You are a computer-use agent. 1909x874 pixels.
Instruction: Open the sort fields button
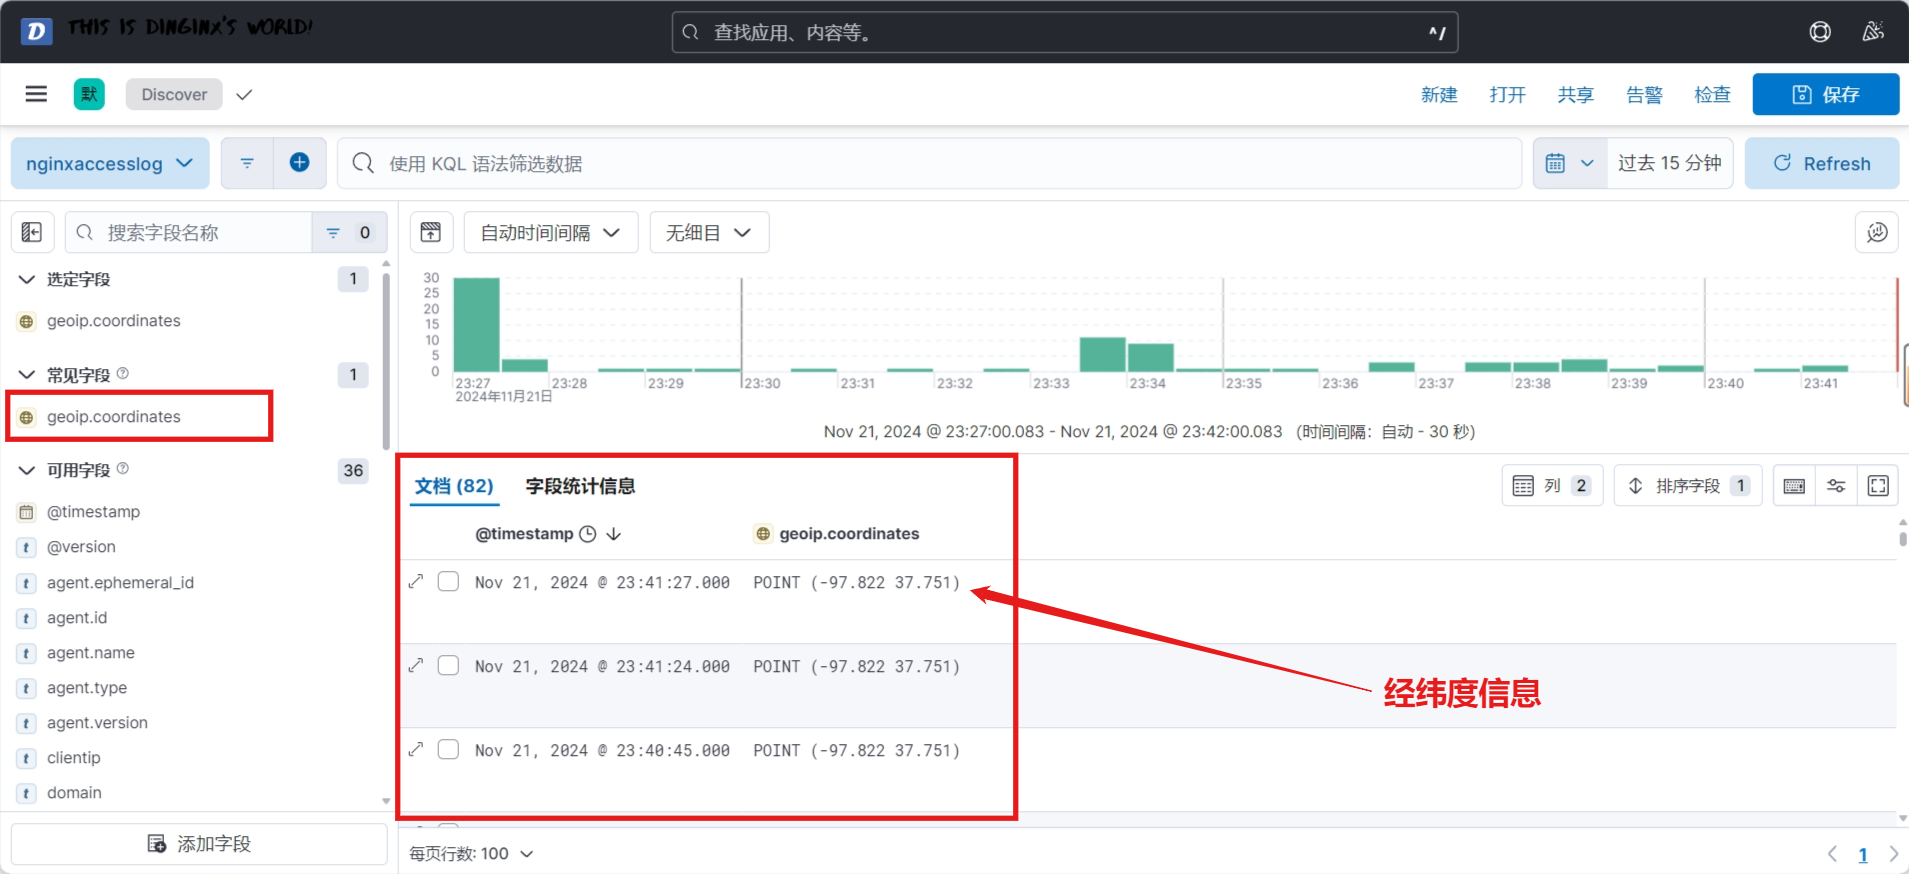click(x=1688, y=485)
